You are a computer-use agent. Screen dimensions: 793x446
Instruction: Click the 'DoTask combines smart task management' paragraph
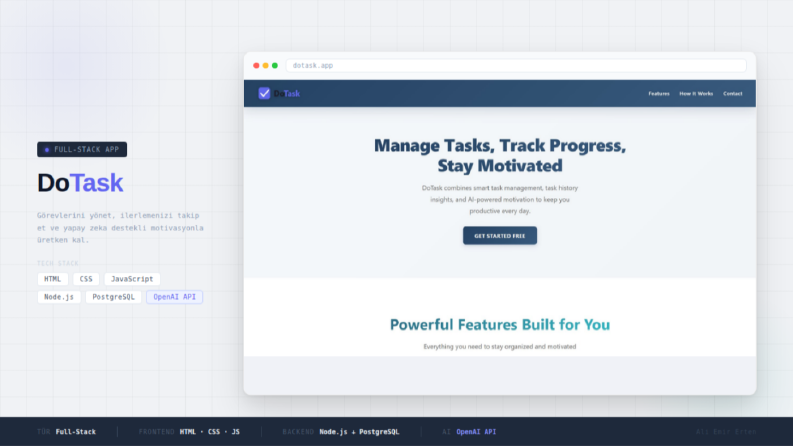pos(500,199)
